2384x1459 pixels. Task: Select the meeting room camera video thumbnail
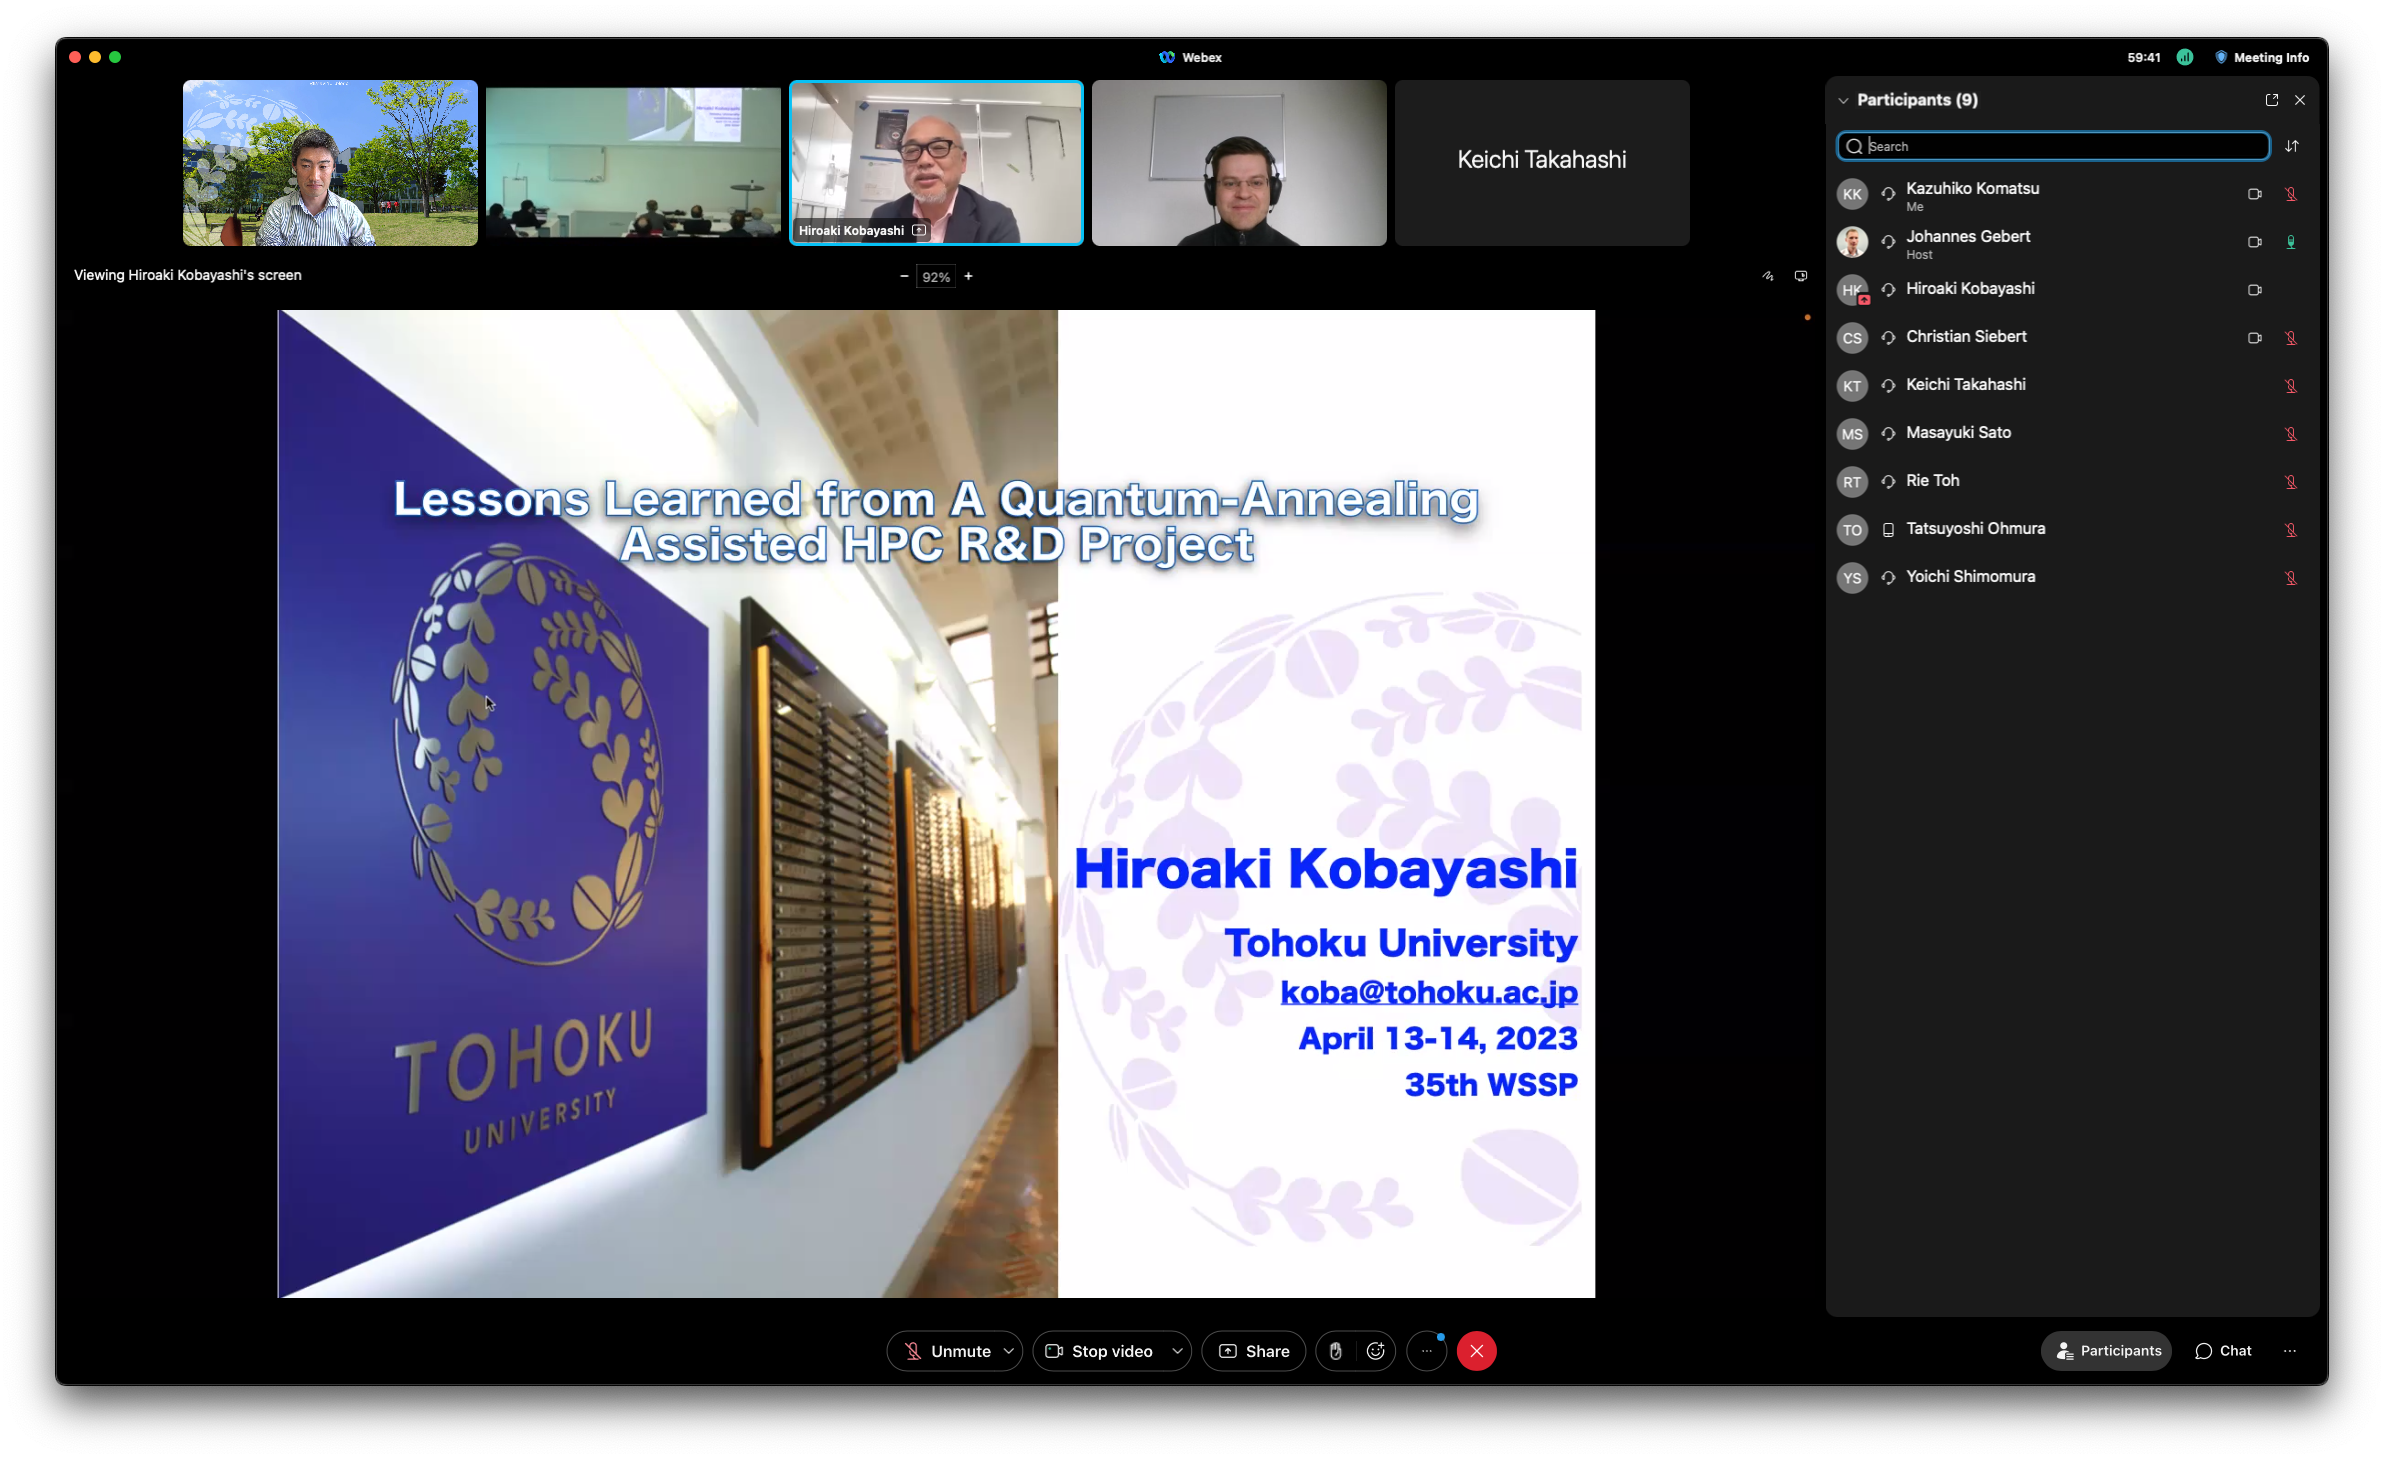point(633,163)
